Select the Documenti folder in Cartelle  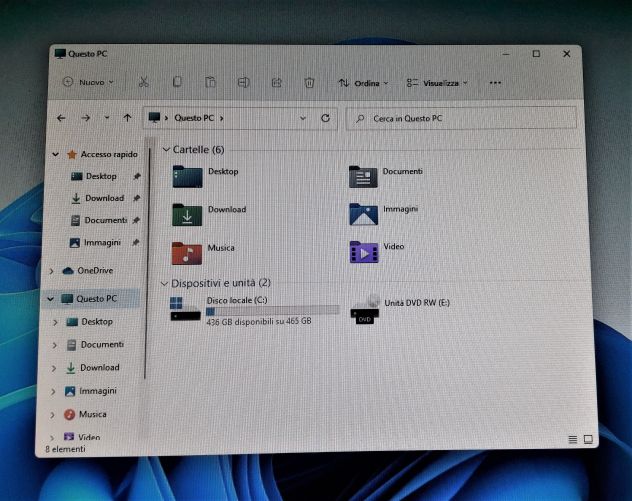click(386, 176)
